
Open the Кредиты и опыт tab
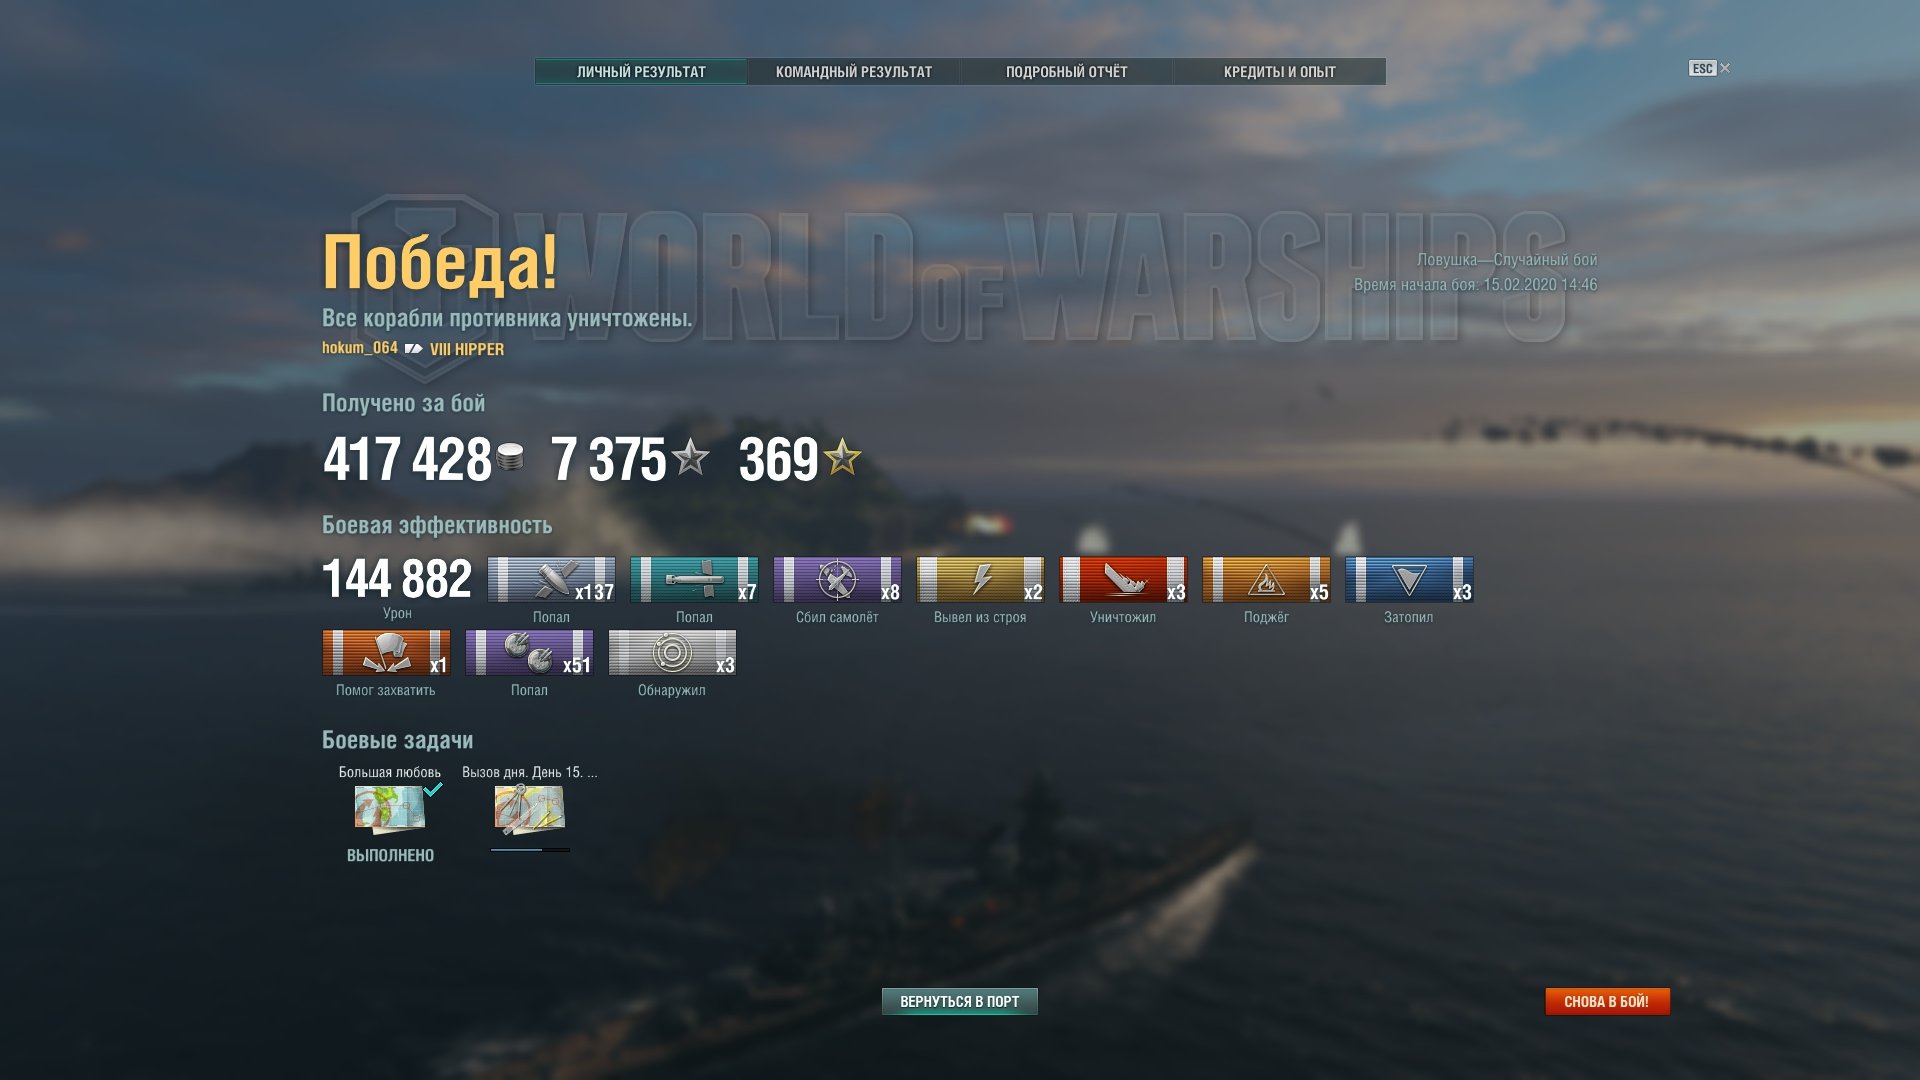1279,72
